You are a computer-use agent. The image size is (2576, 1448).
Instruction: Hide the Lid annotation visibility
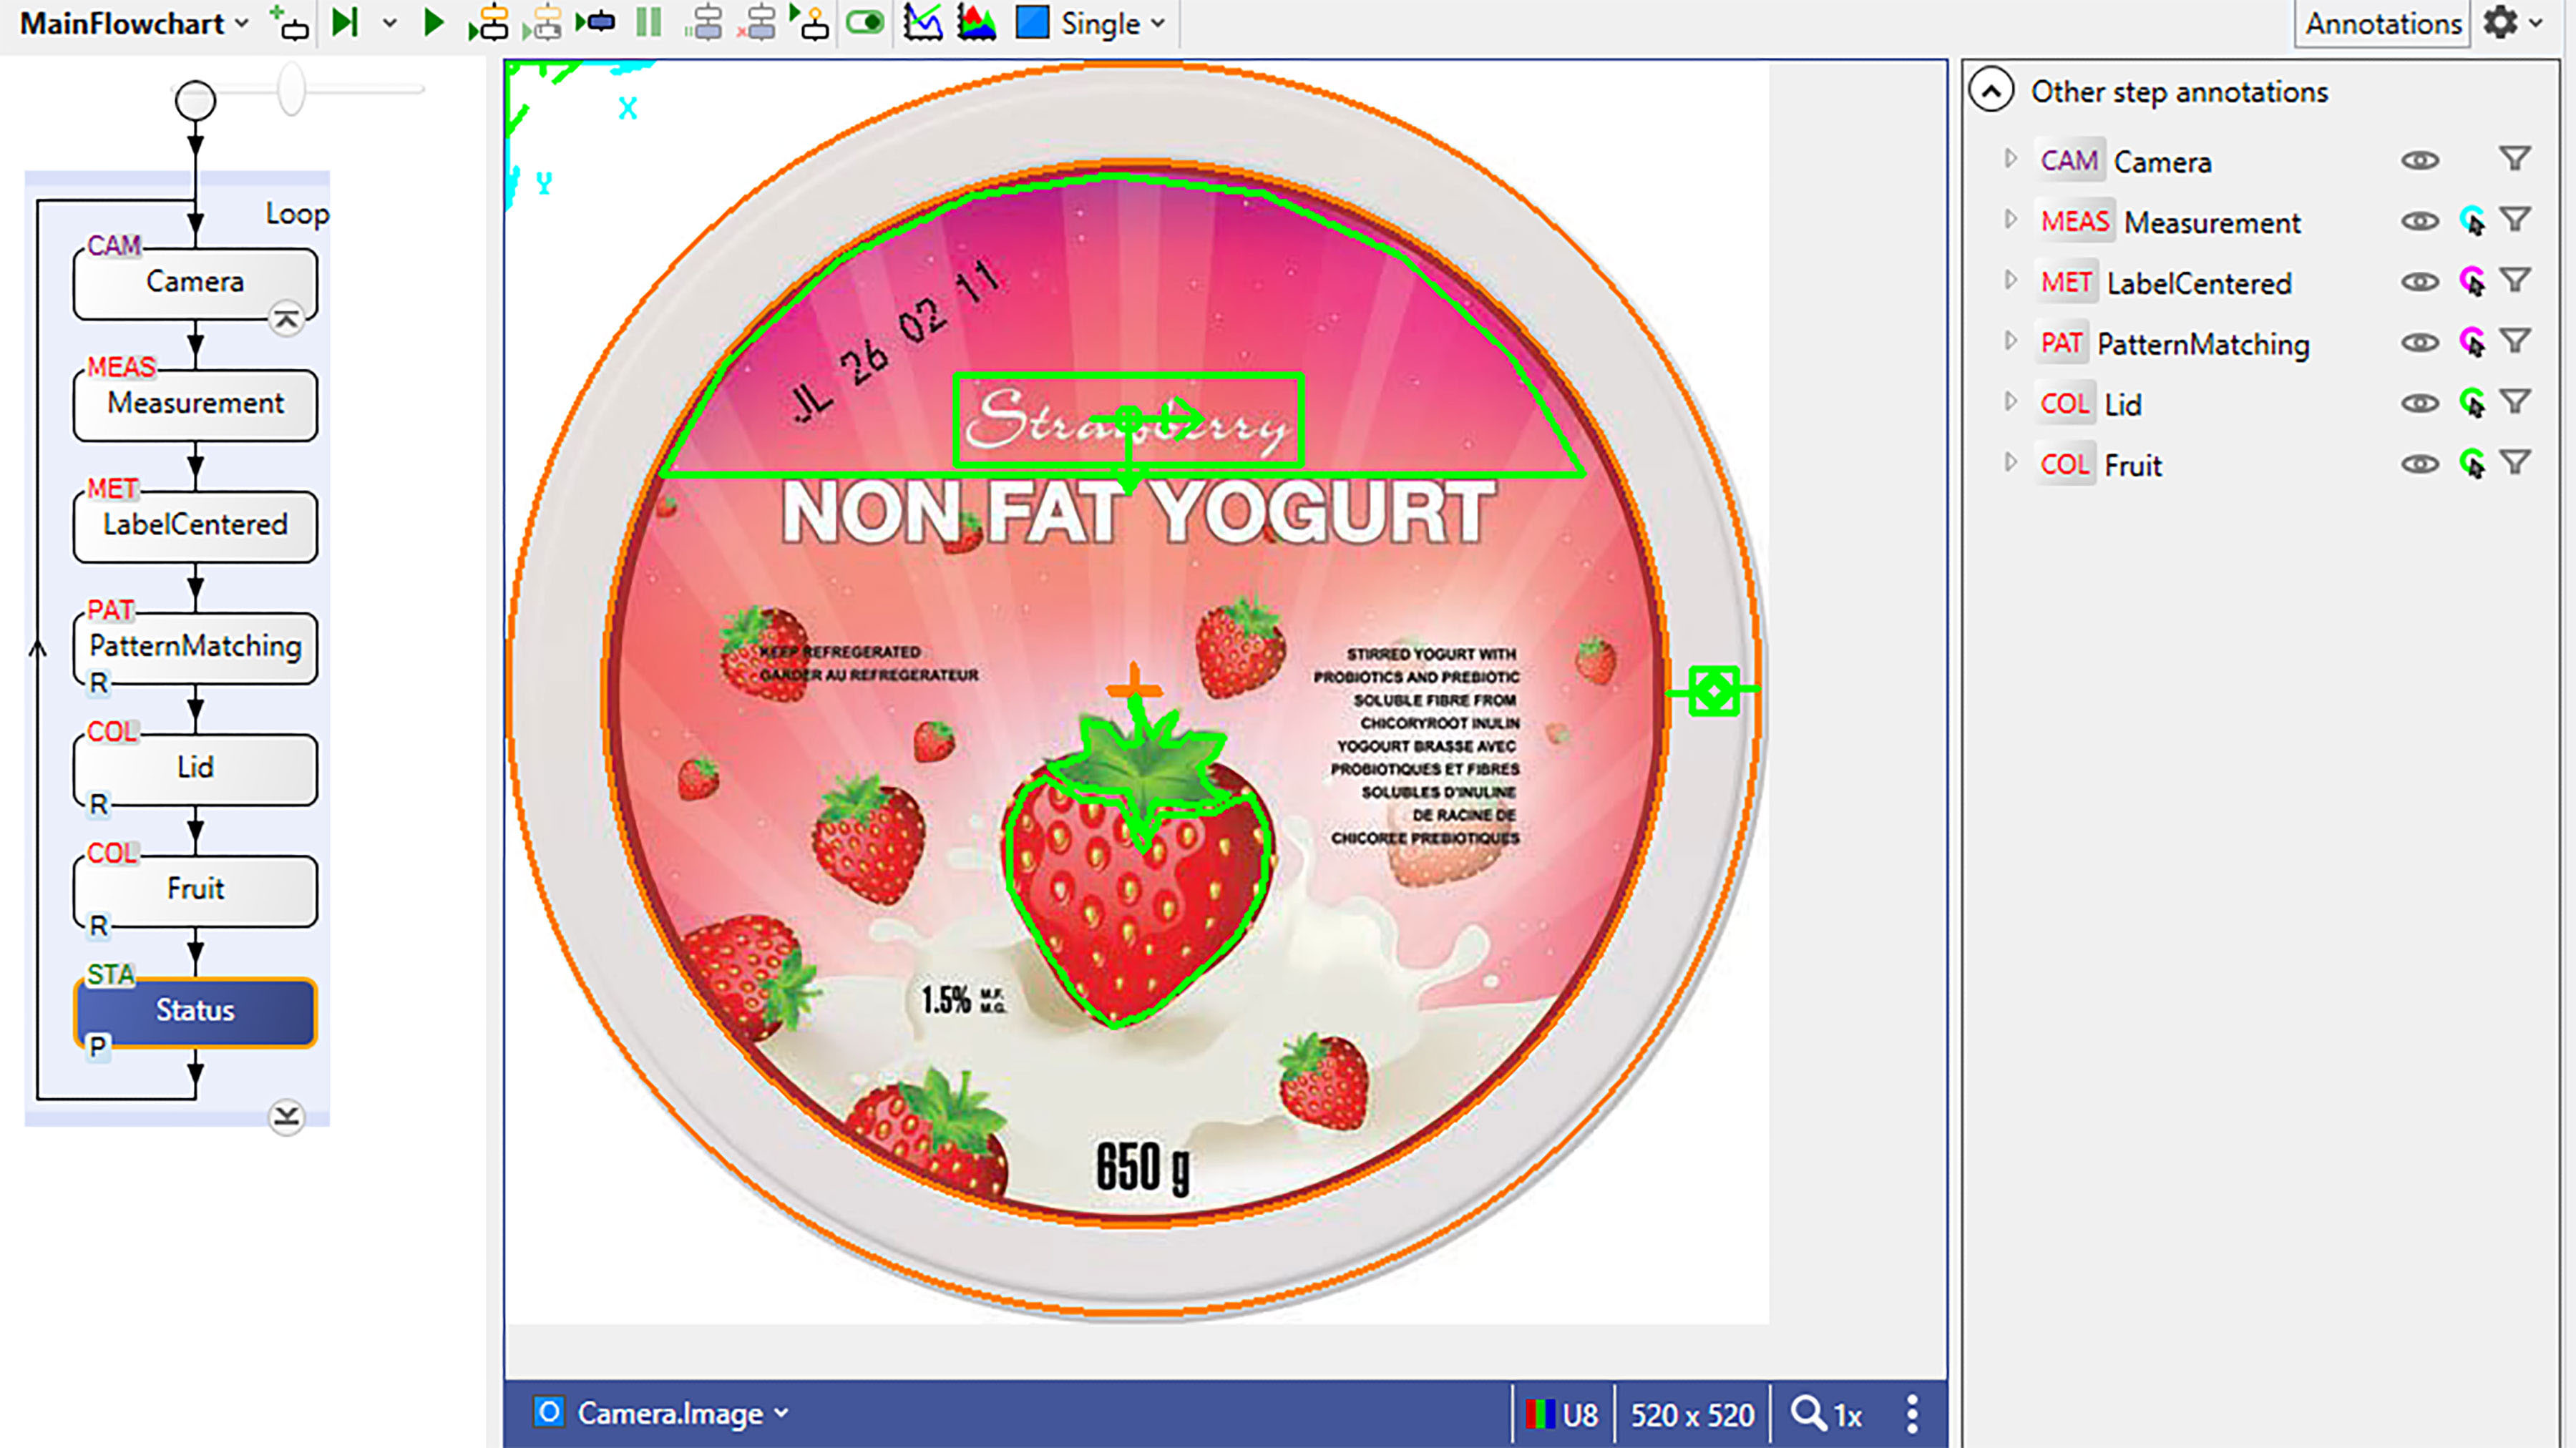coord(2420,403)
